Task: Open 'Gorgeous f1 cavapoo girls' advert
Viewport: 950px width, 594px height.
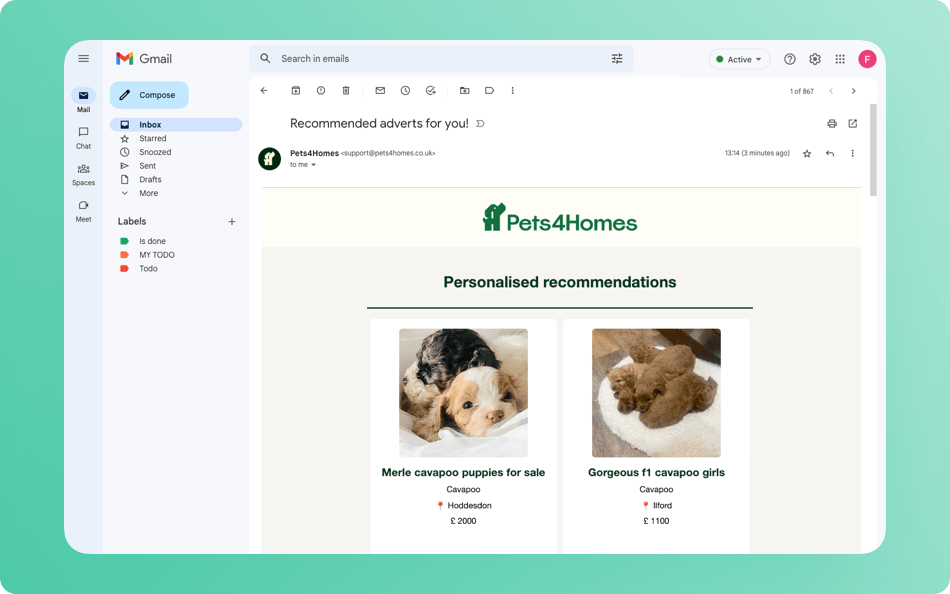Action: tap(656, 472)
